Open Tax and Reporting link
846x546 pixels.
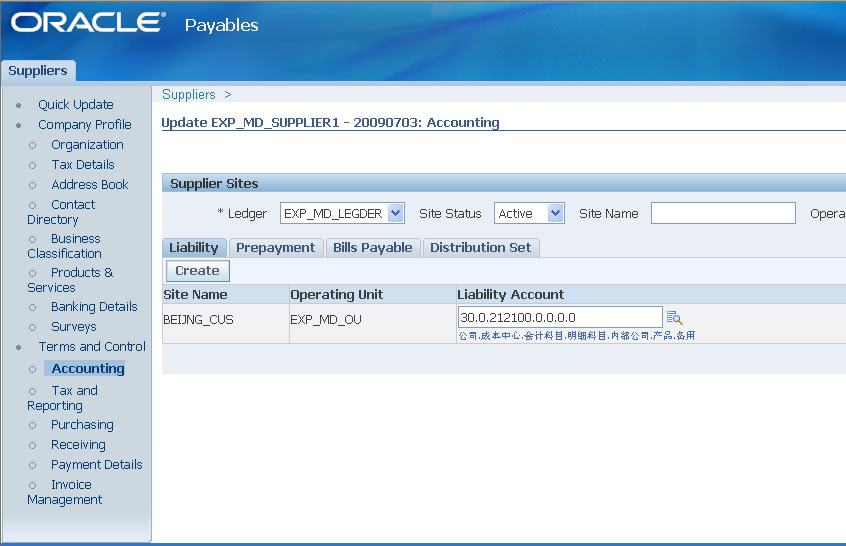63,398
